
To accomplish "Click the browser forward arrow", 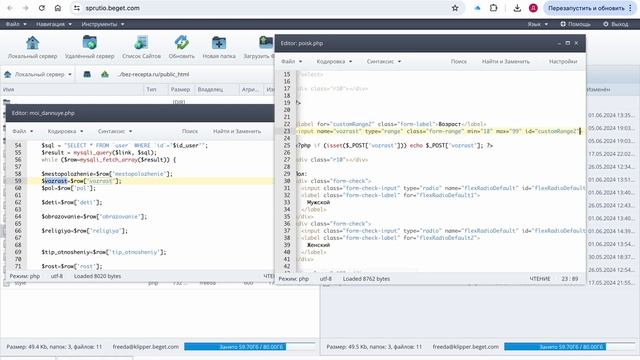I will tap(25, 8).
